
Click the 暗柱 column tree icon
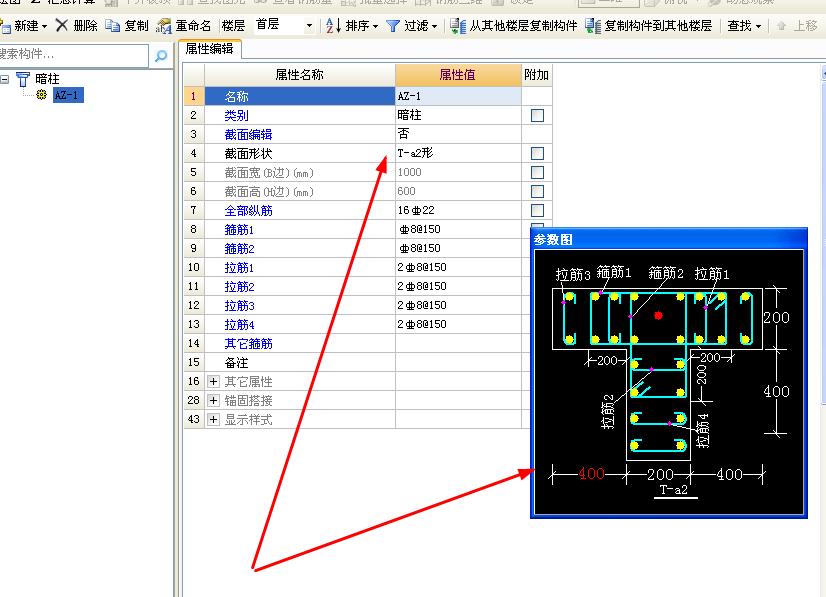[23, 79]
